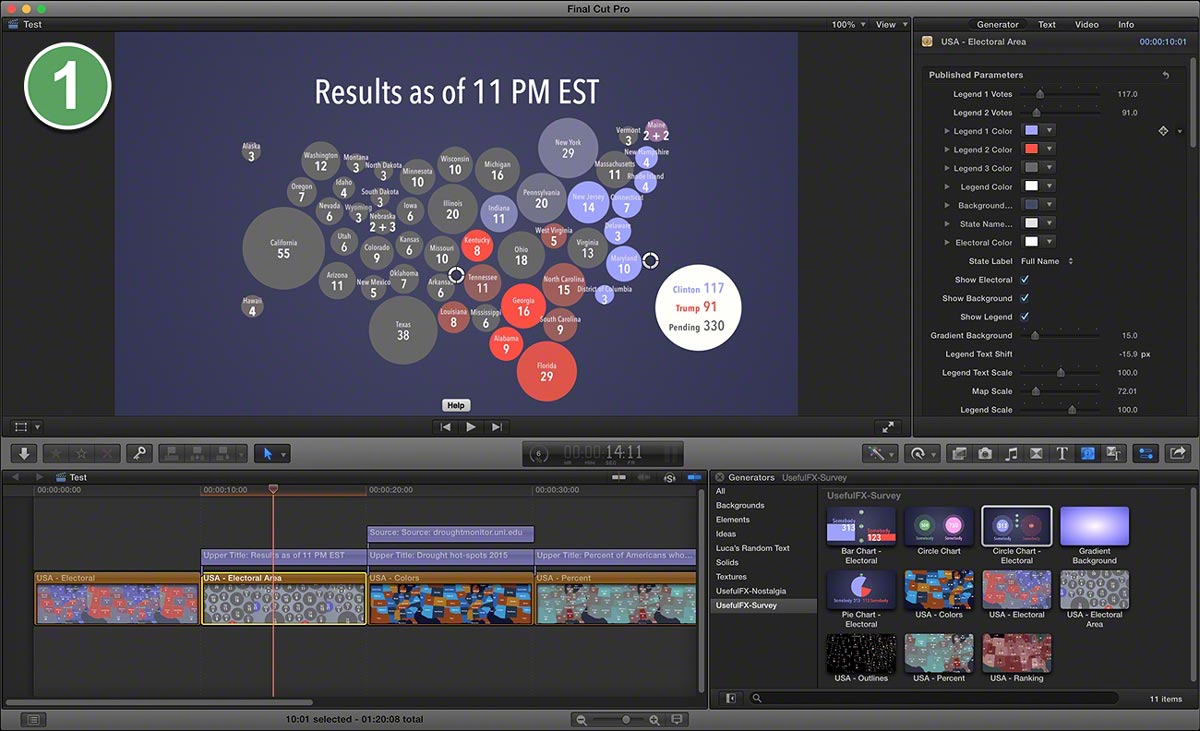Select Backgrounds generator category
Screen dimensions: 1200x731
click(x=740, y=506)
